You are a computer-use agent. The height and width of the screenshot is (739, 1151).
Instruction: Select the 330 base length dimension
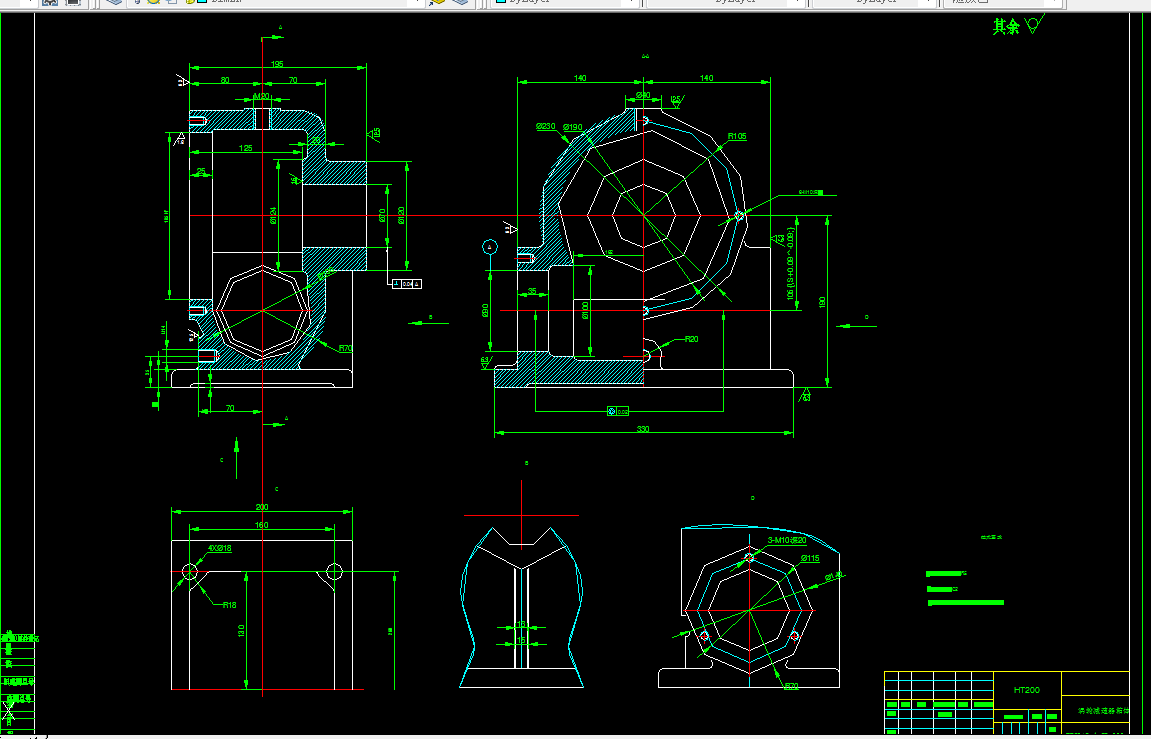coord(643,429)
